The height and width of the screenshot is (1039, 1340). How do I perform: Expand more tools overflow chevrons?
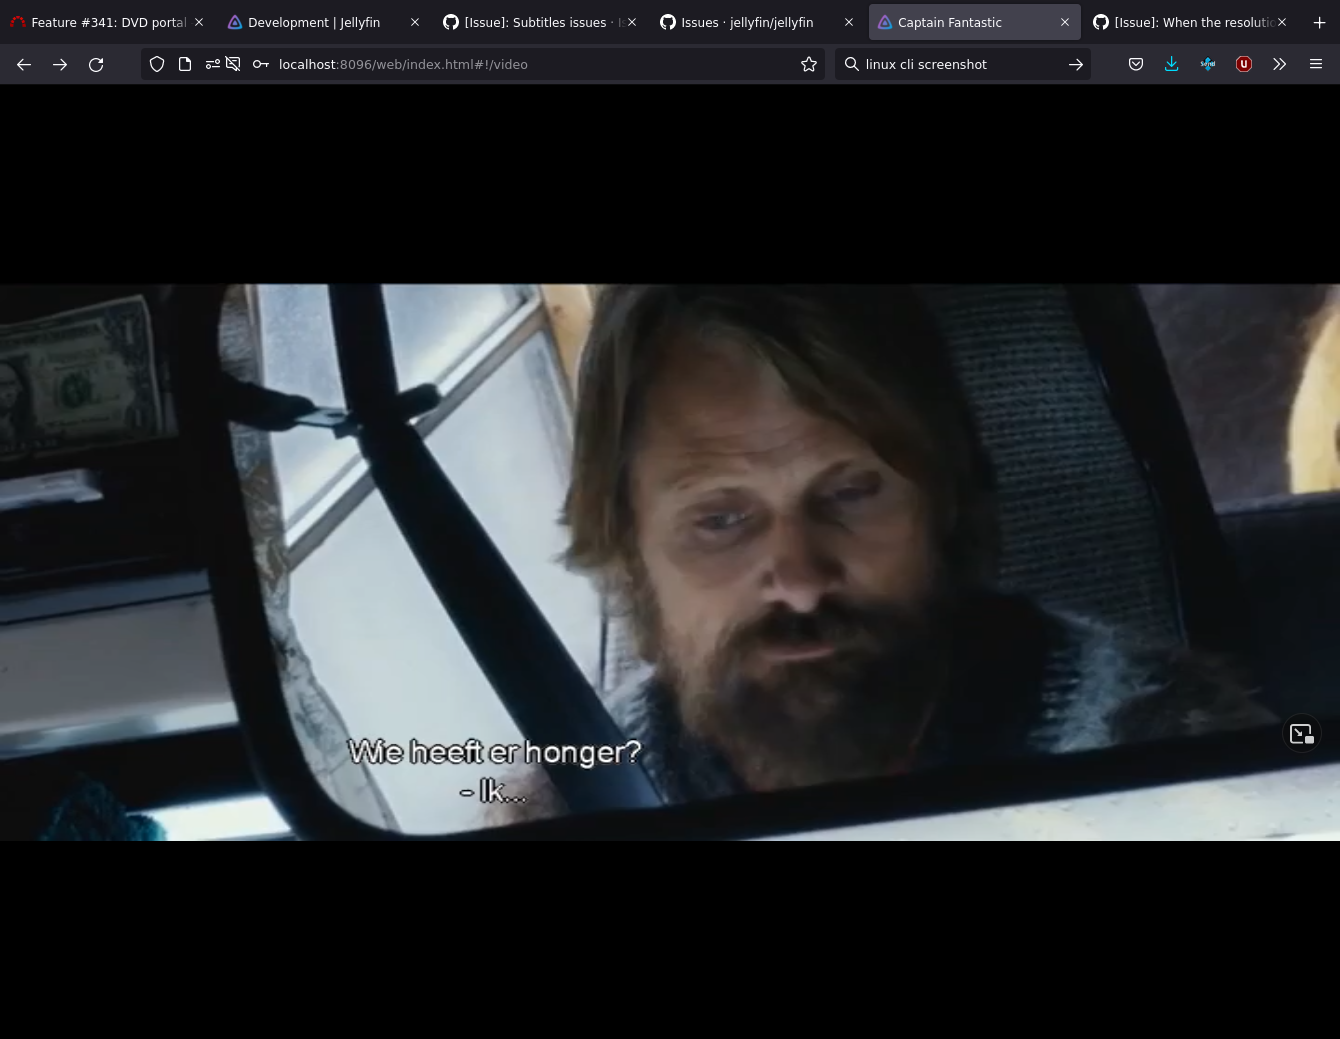point(1280,64)
